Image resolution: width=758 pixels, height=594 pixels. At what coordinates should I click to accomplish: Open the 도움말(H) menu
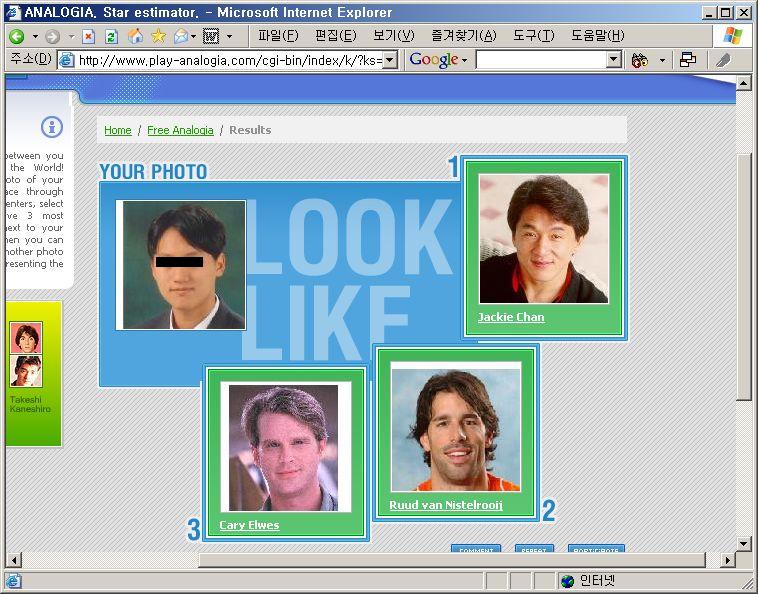tap(598, 36)
